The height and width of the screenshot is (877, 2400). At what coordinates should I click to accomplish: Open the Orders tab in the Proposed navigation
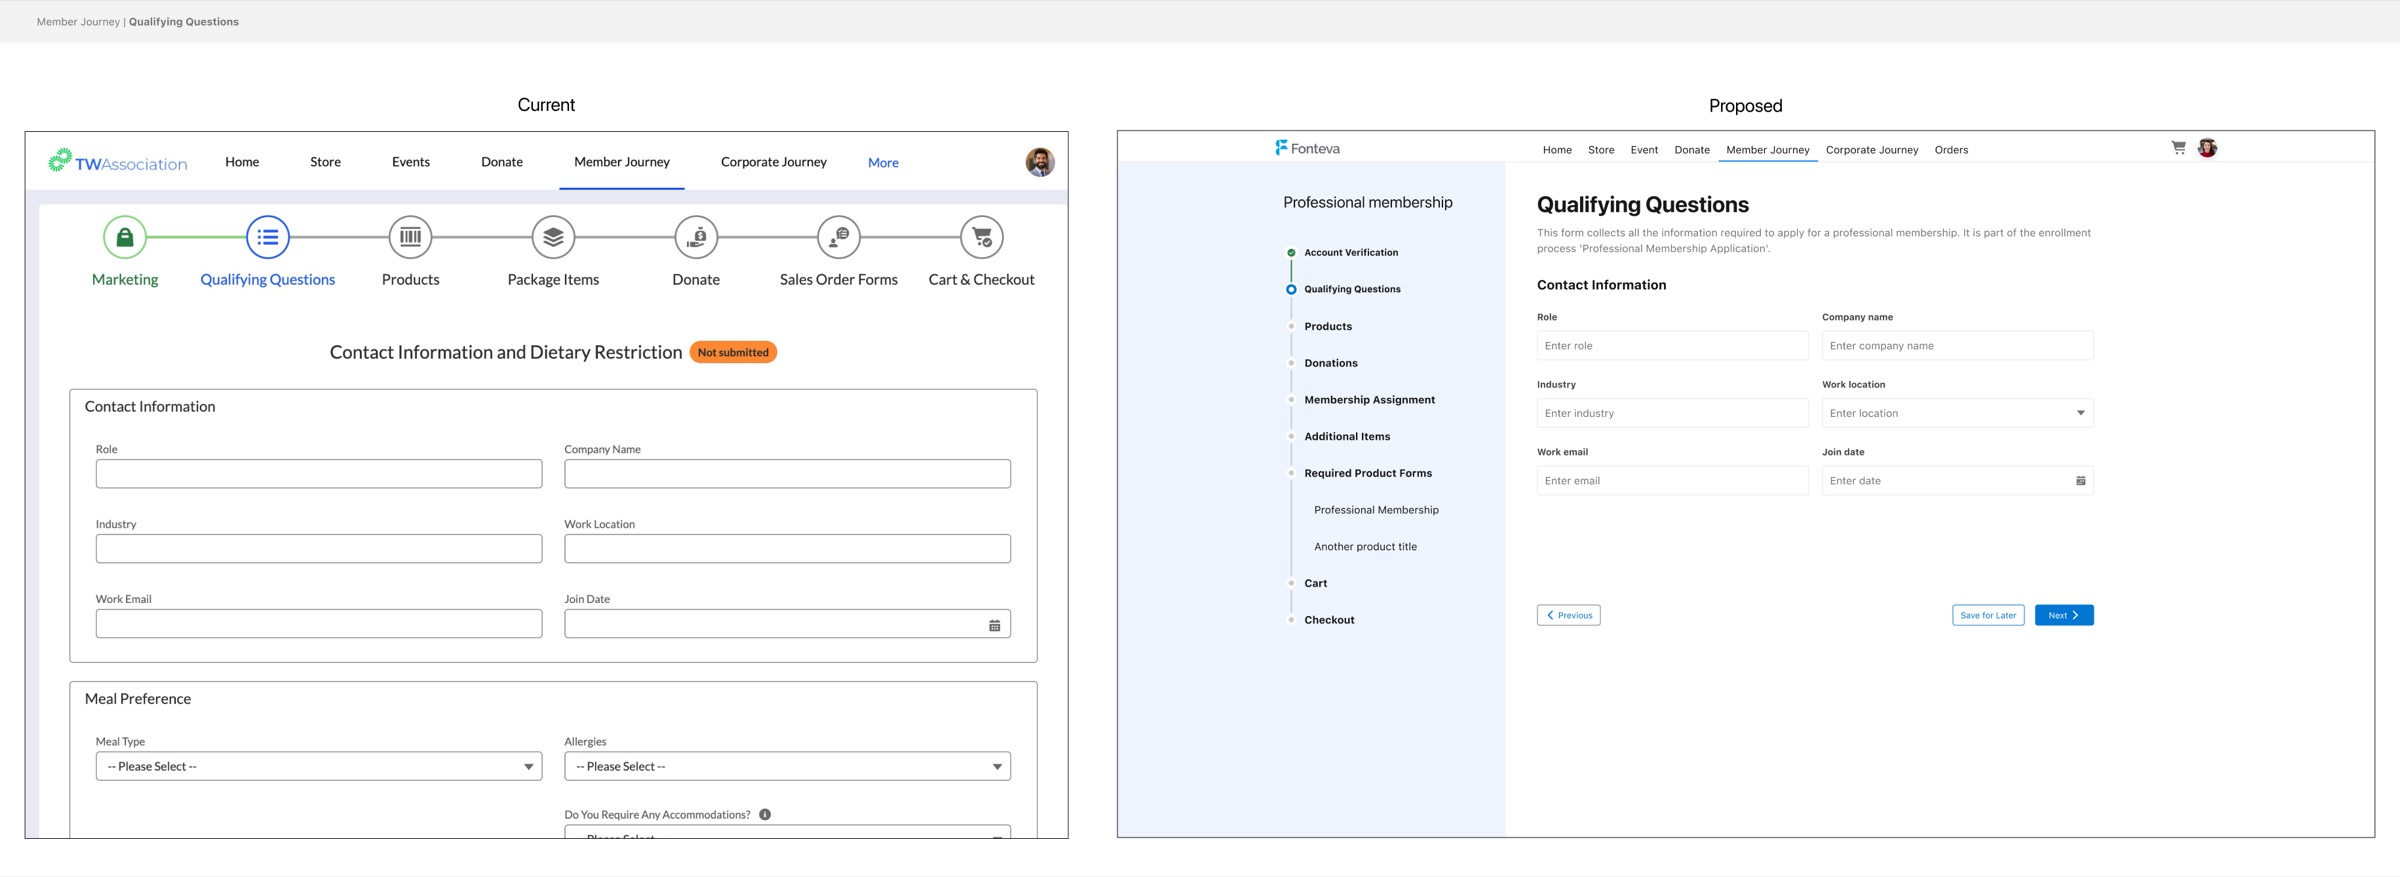pos(1951,150)
